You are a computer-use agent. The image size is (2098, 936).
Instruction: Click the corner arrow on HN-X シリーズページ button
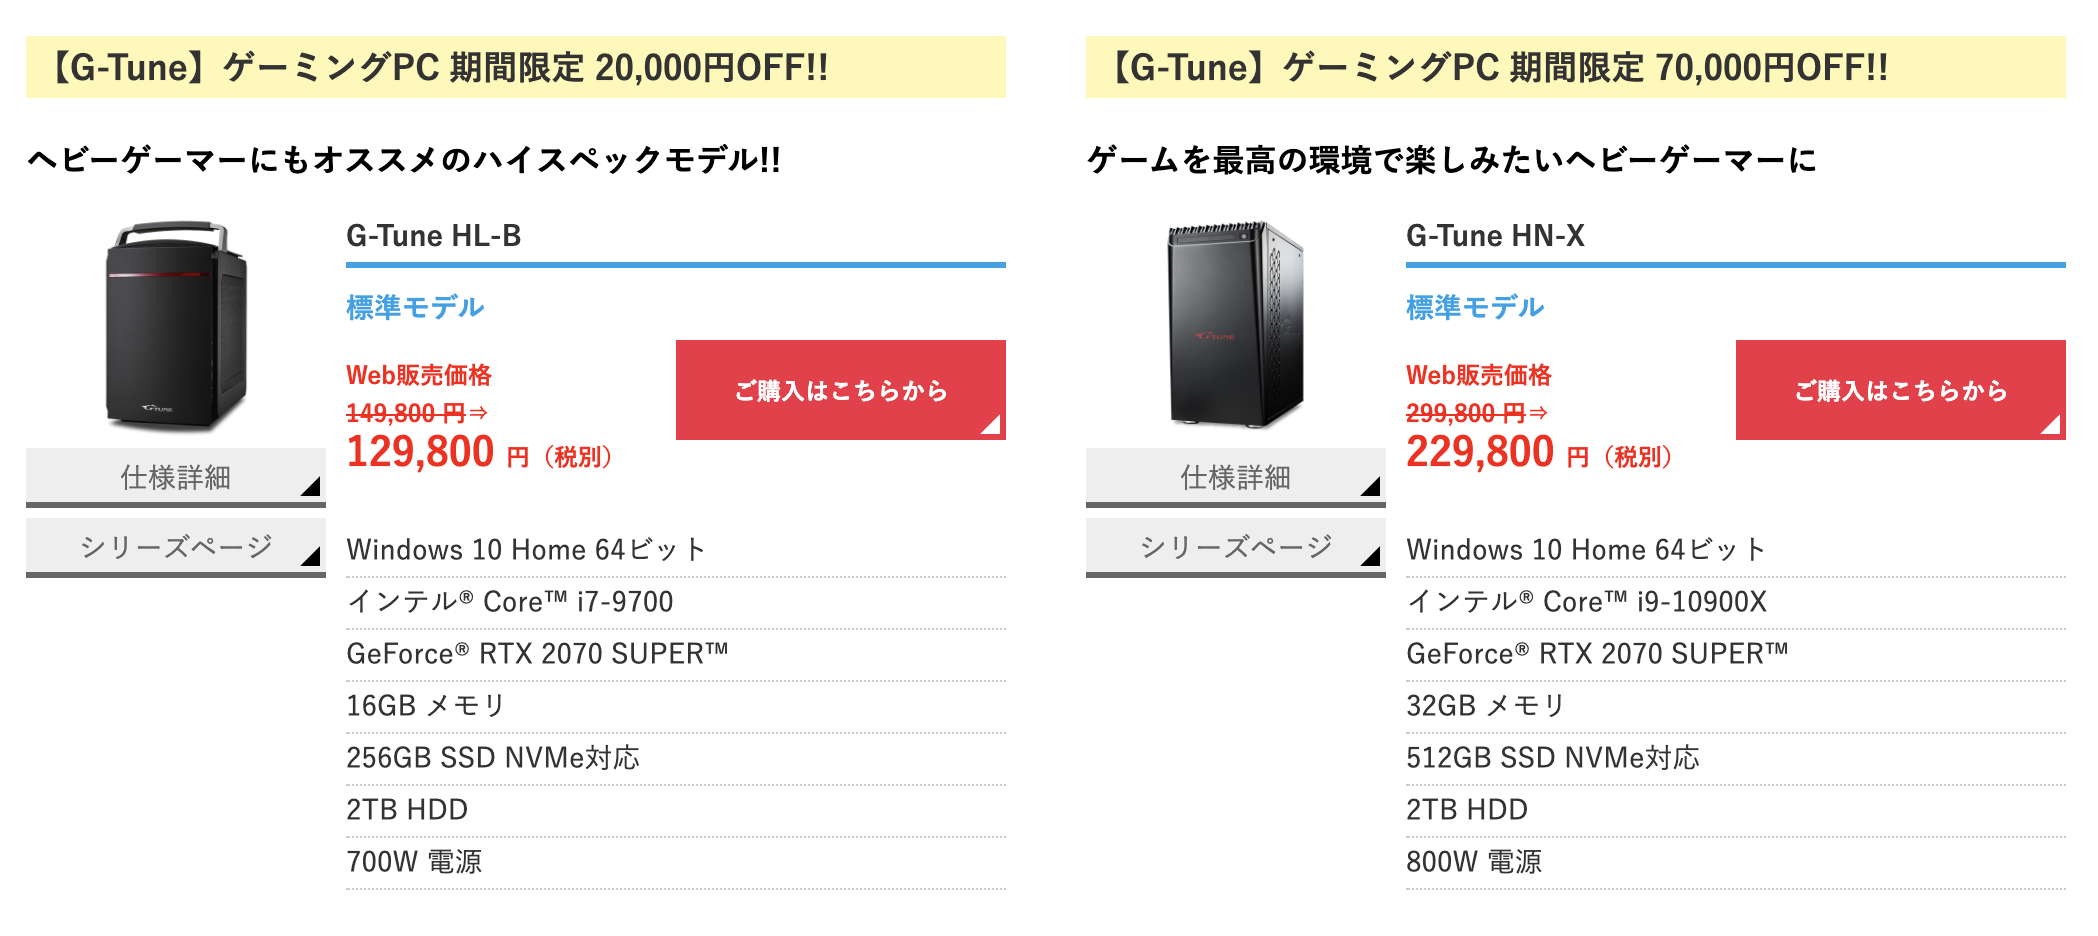(x=1371, y=556)
